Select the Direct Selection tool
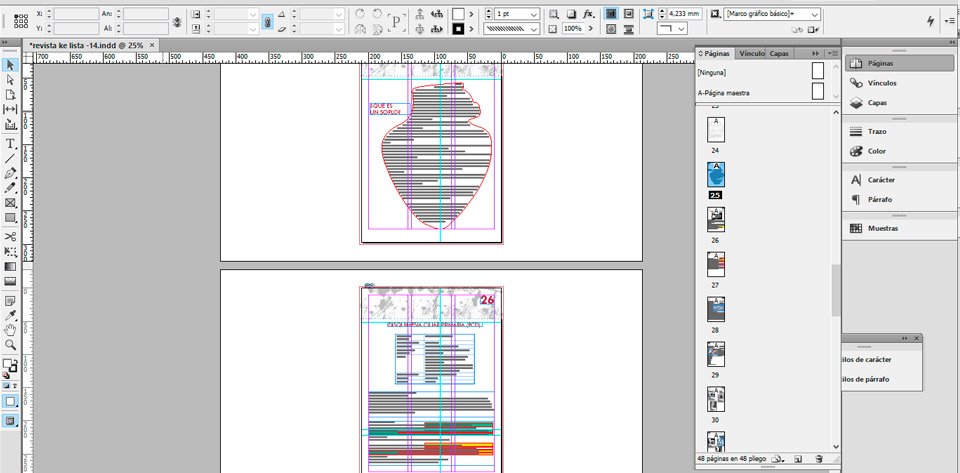Viewport: 960px width, 473px height. click(x=10, y=79)
